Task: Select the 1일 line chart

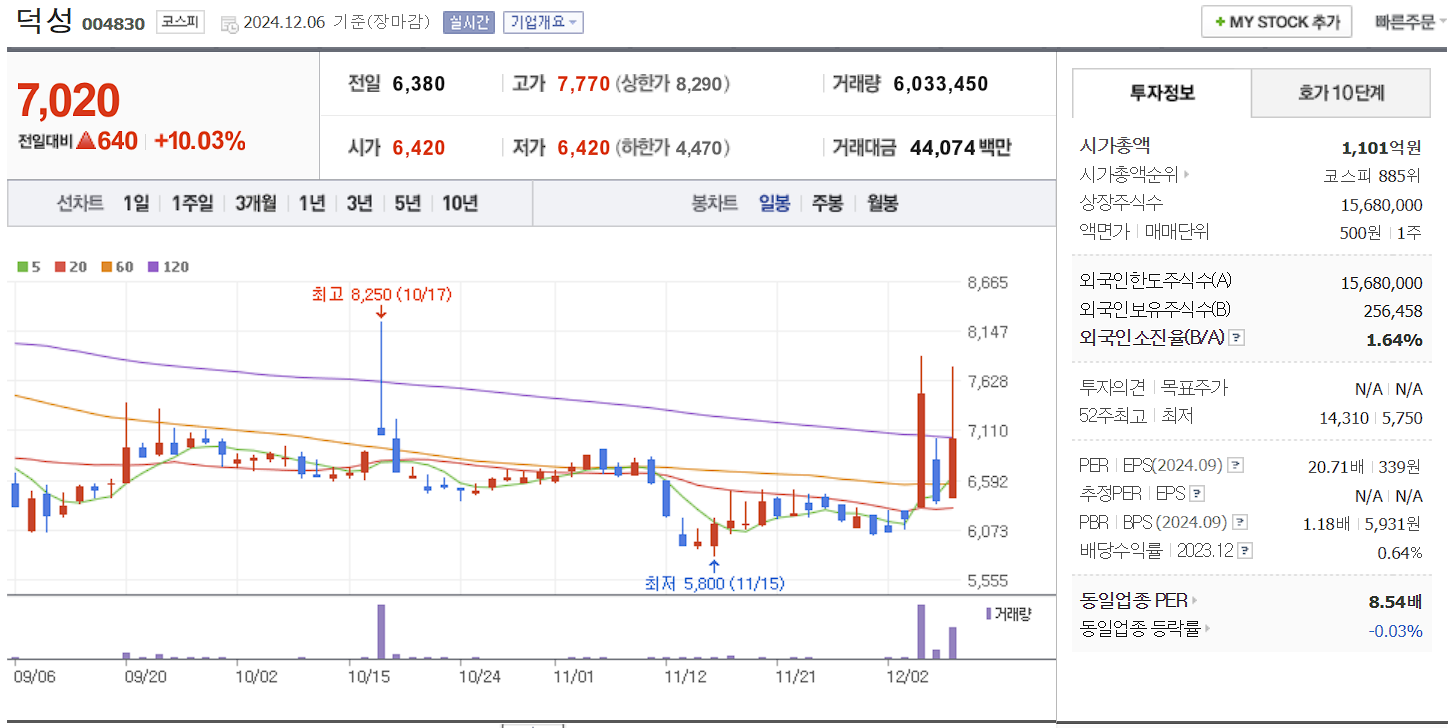Action: point(136,203)
